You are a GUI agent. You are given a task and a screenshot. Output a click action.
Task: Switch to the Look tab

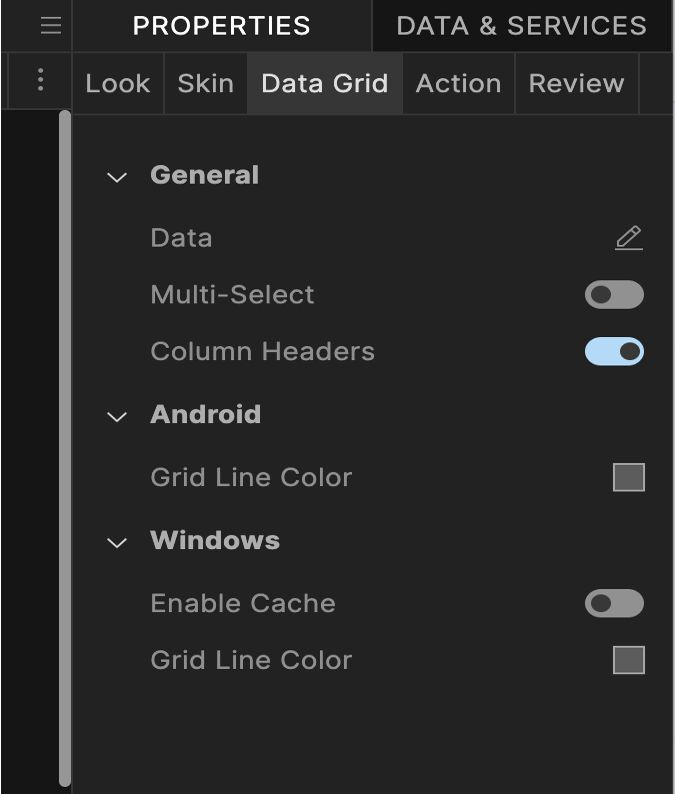(118, 83)
